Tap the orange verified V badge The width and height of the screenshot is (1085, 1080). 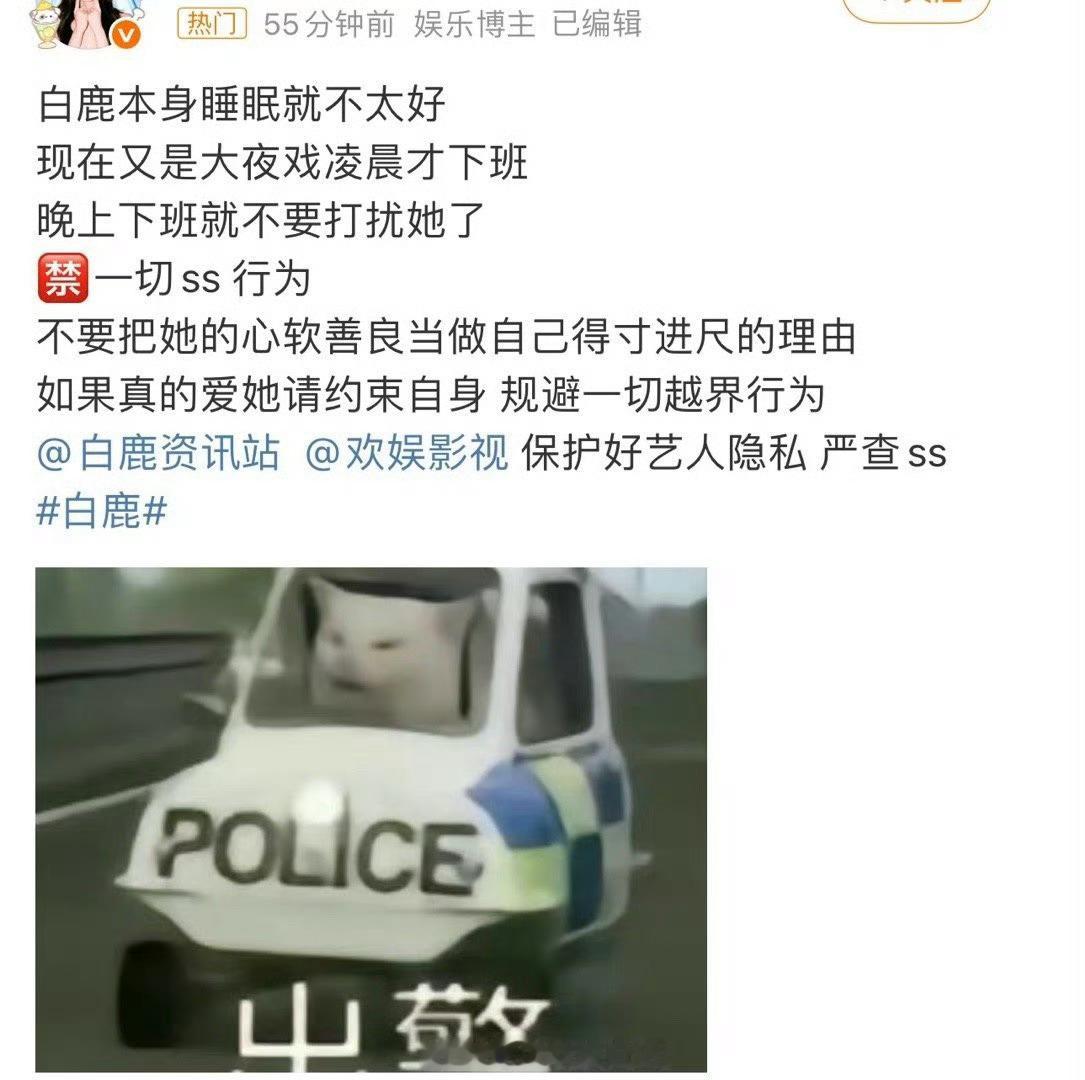pos(126,34)
